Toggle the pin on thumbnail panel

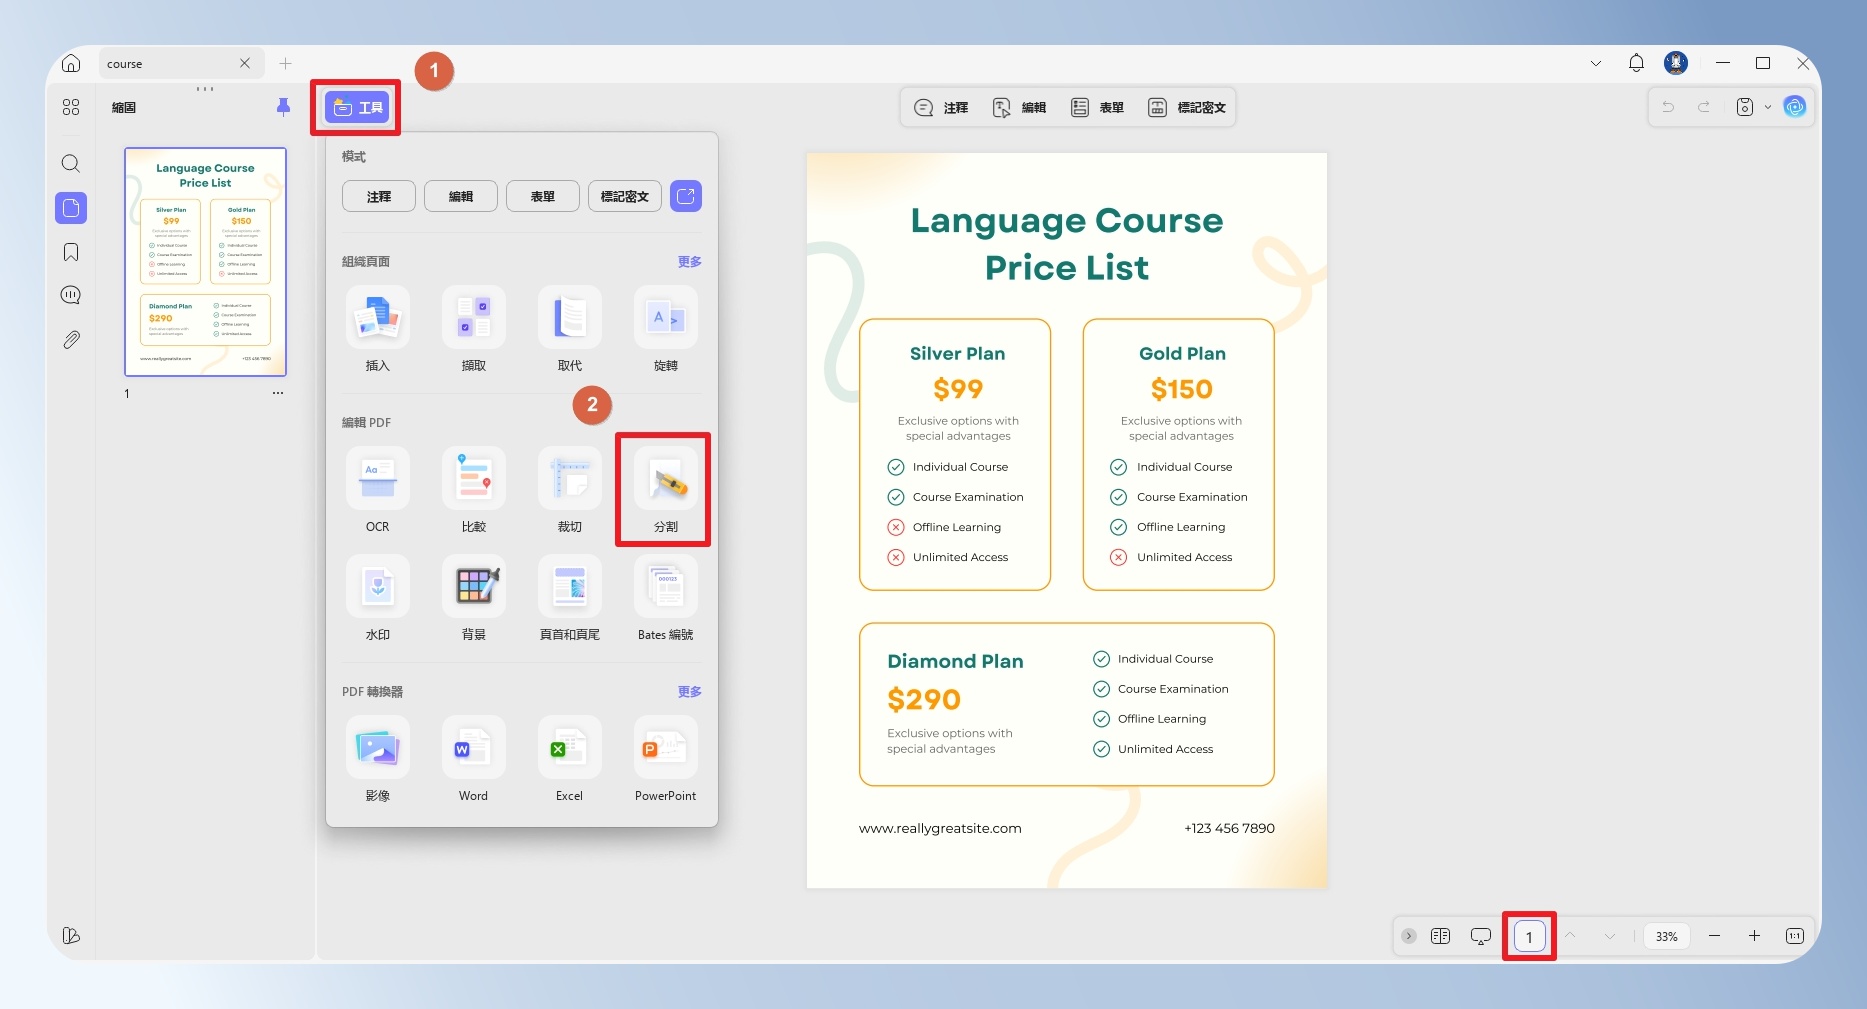tap(283, 107)
